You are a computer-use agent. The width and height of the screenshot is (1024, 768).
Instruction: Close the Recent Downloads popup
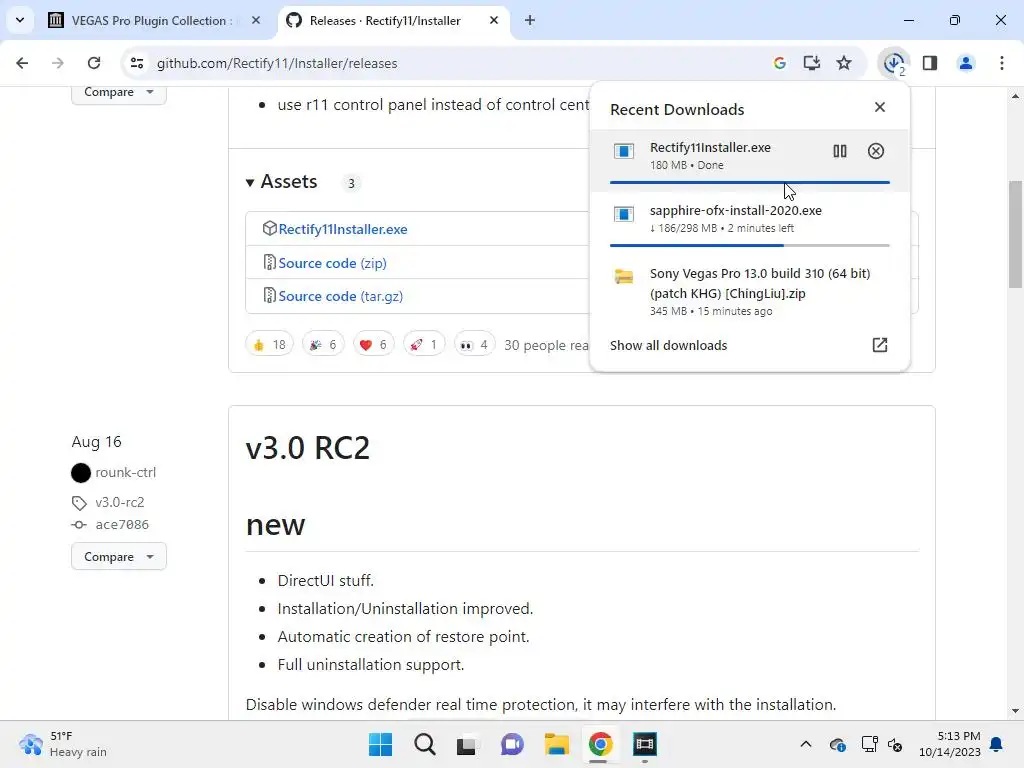[x=880, y=107]
